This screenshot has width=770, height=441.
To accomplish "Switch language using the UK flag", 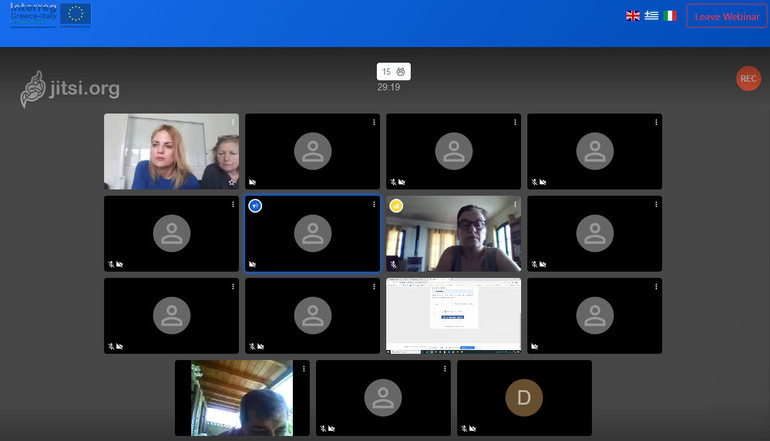I will [632, 16].
